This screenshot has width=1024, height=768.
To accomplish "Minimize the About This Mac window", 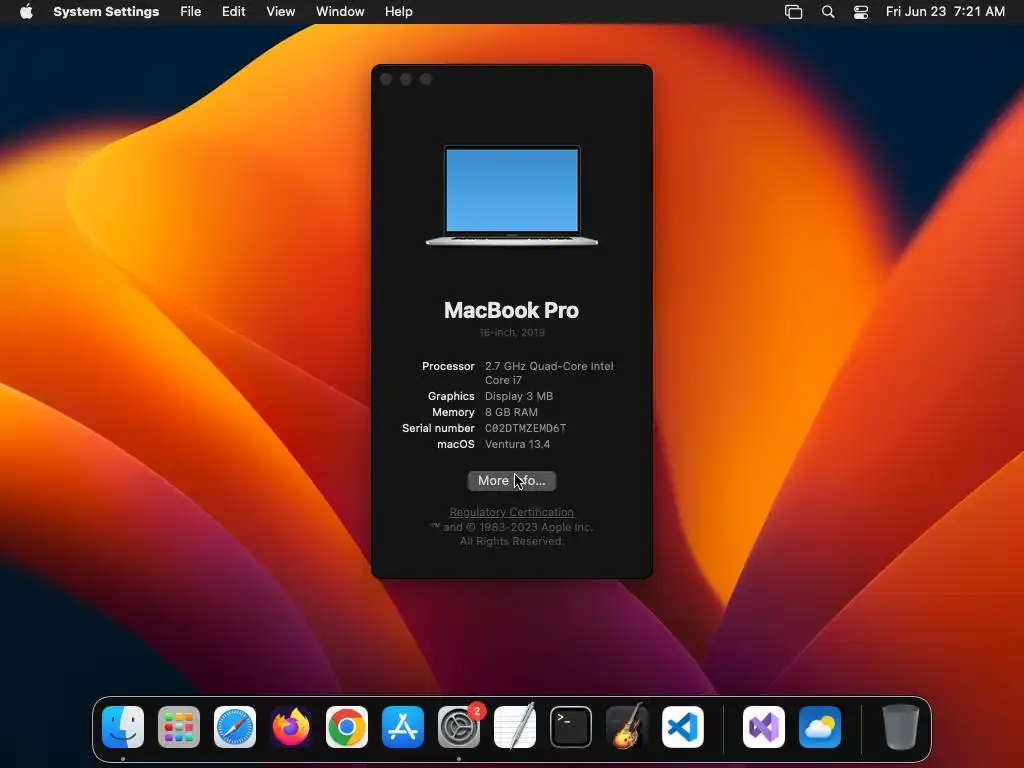I will point(406,79).
